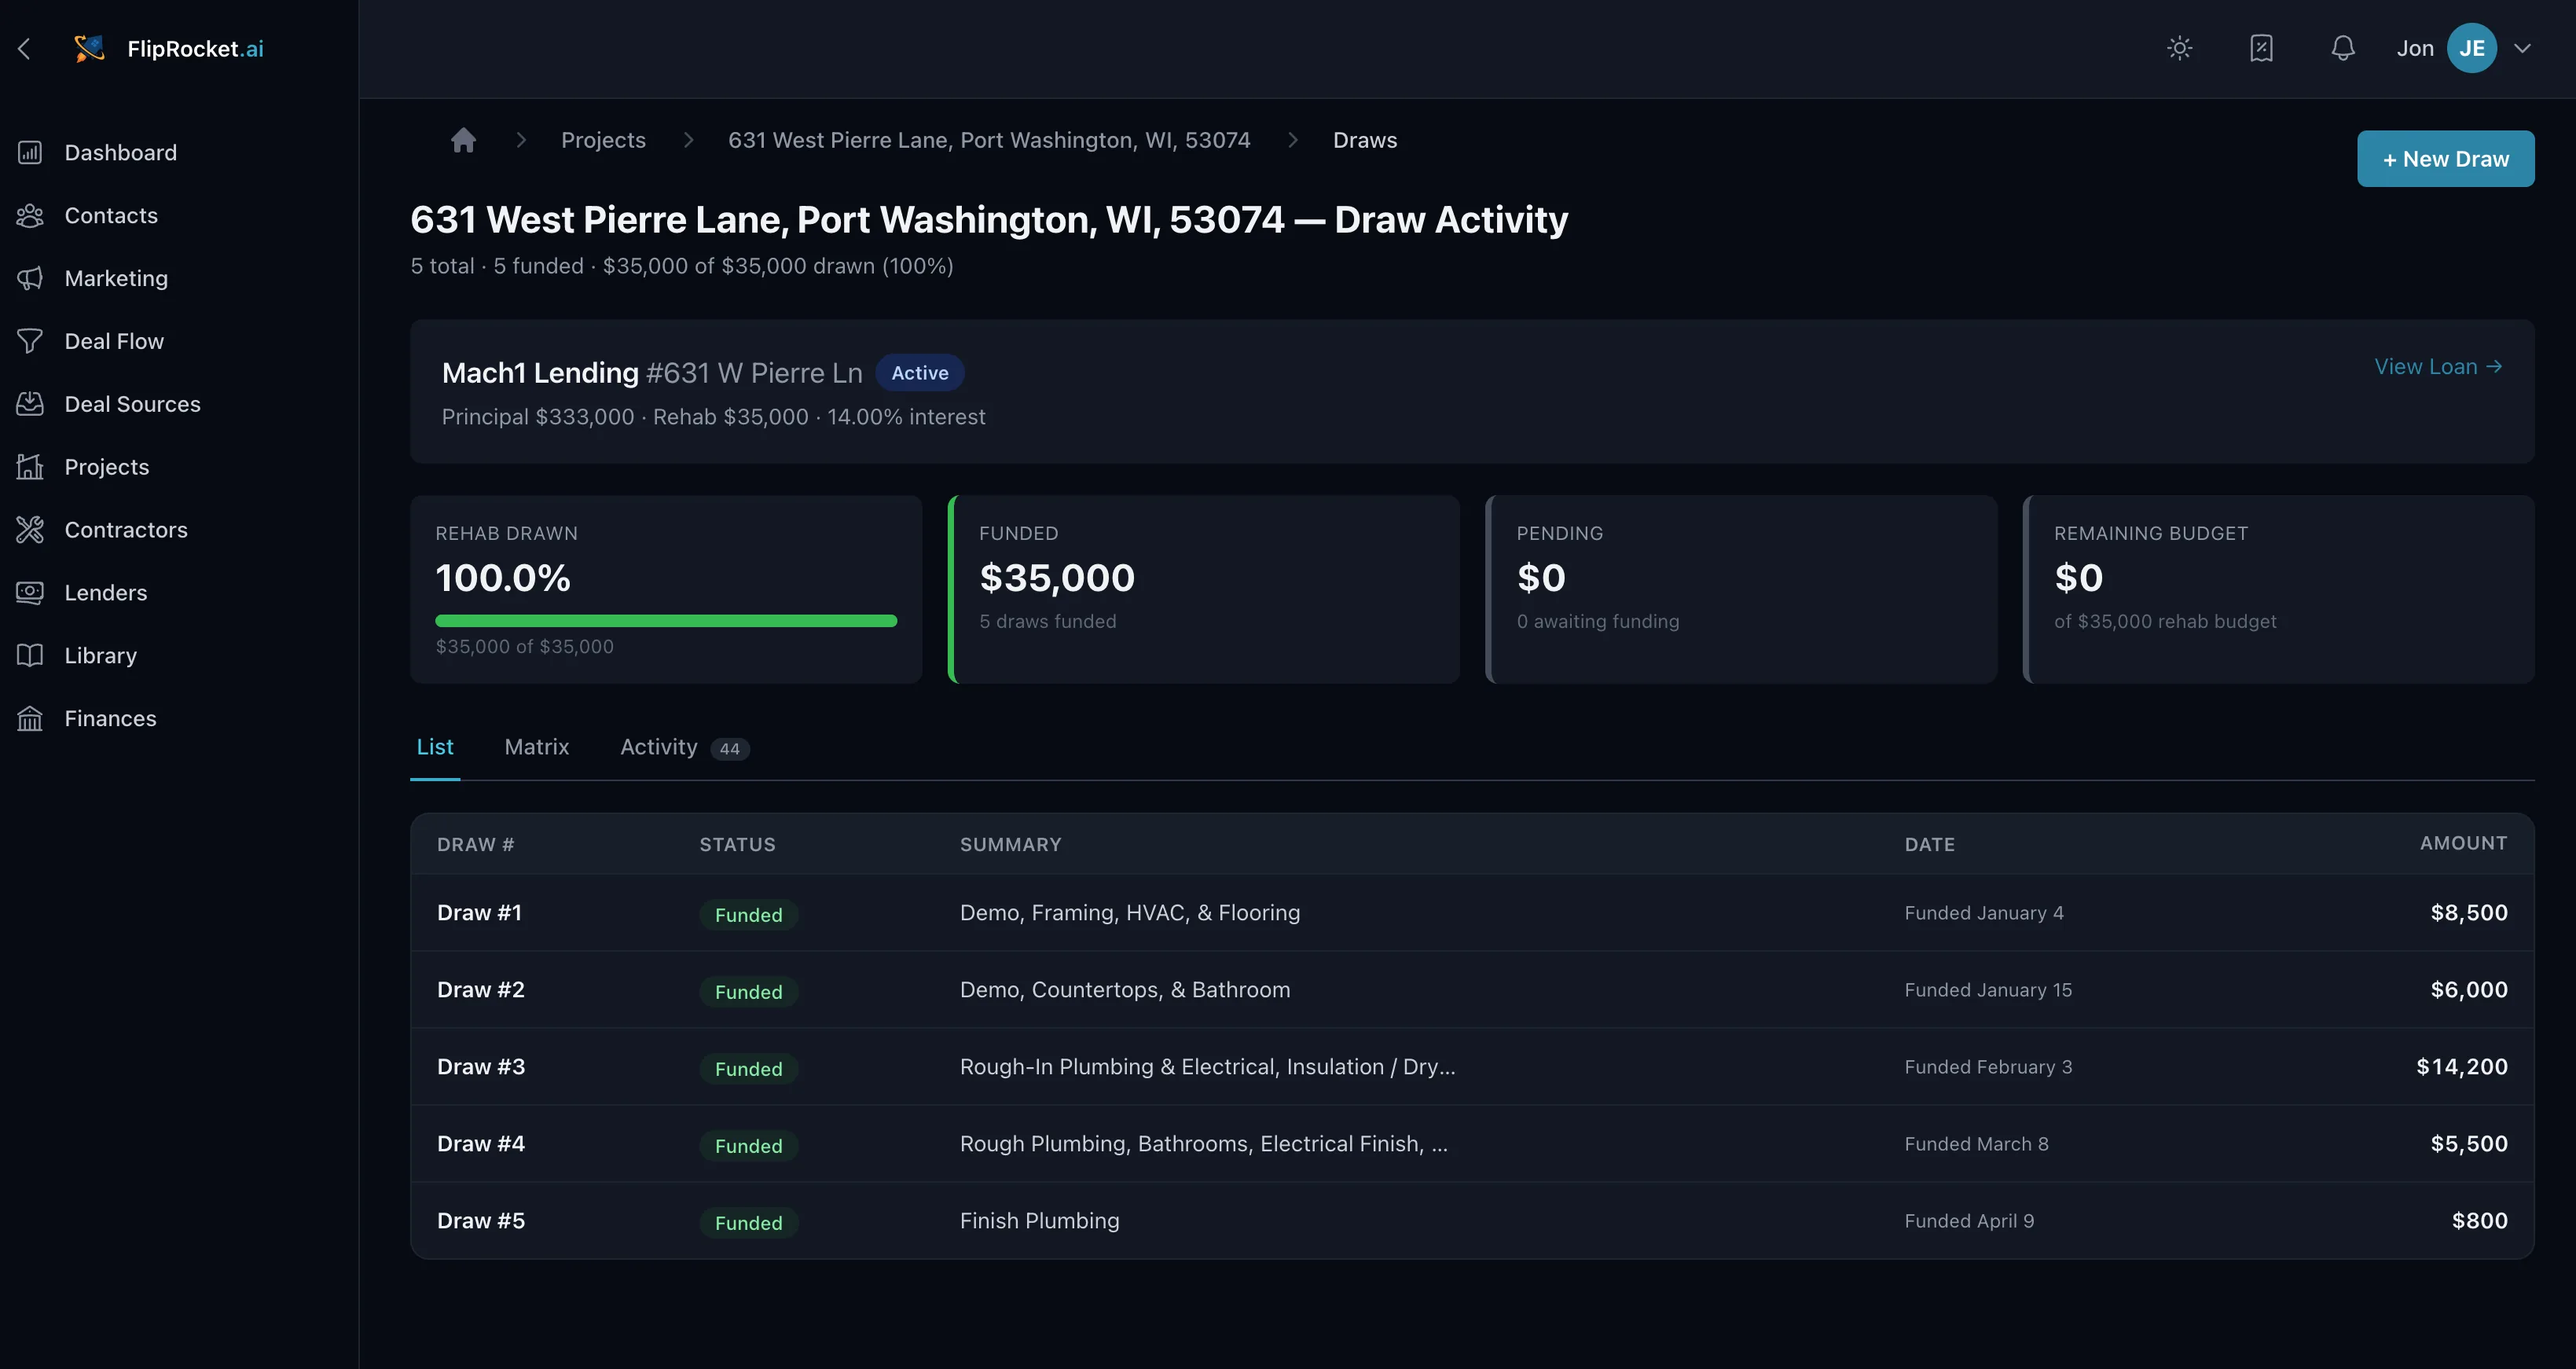The width and height of the screenshot is (2576, 1369).
Task: Open Draw #1 row
Action: [1472, 913]
